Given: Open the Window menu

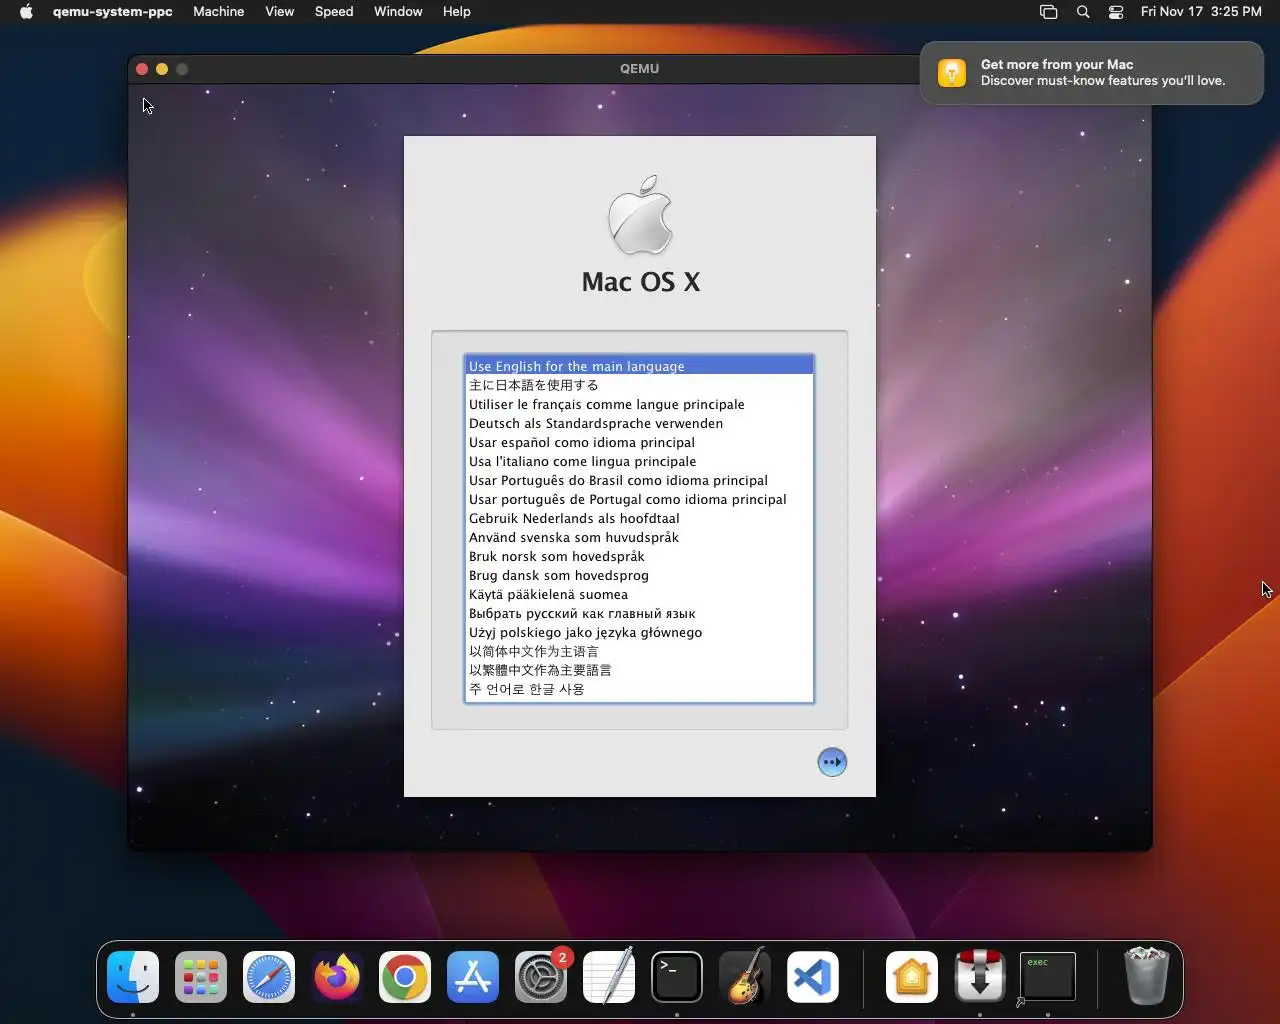Looking at the screenshot, I should tap(398, 12).
